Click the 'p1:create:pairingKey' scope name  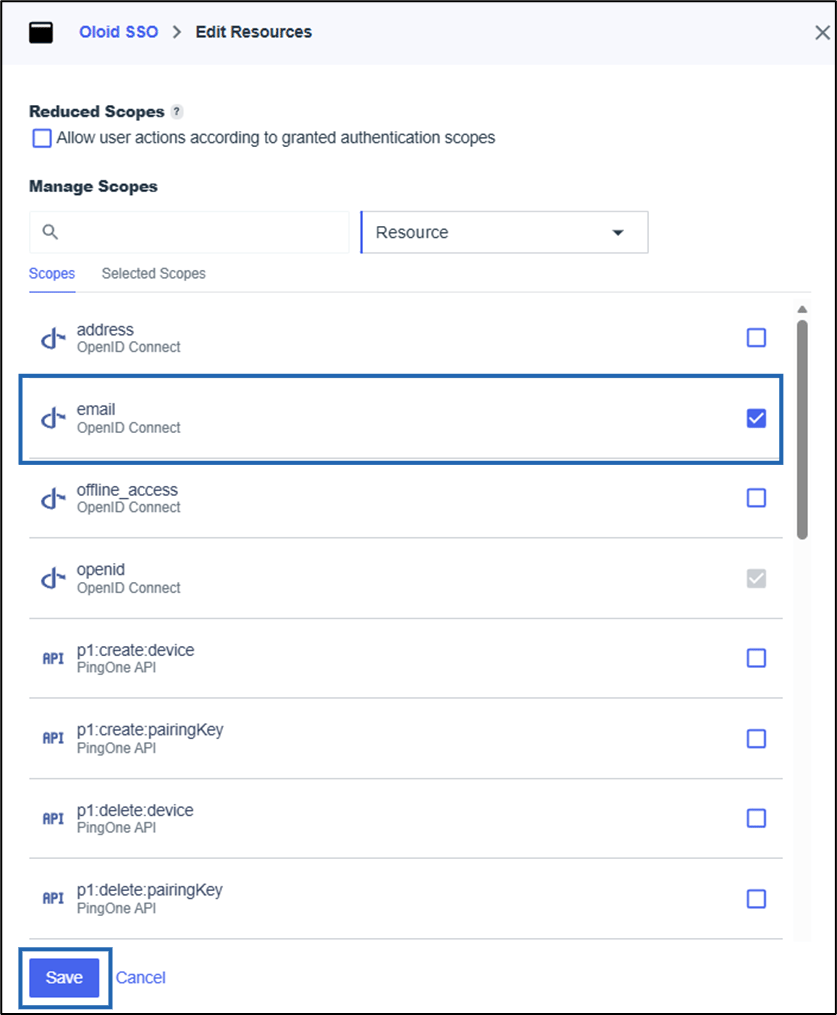pos(150,730)
